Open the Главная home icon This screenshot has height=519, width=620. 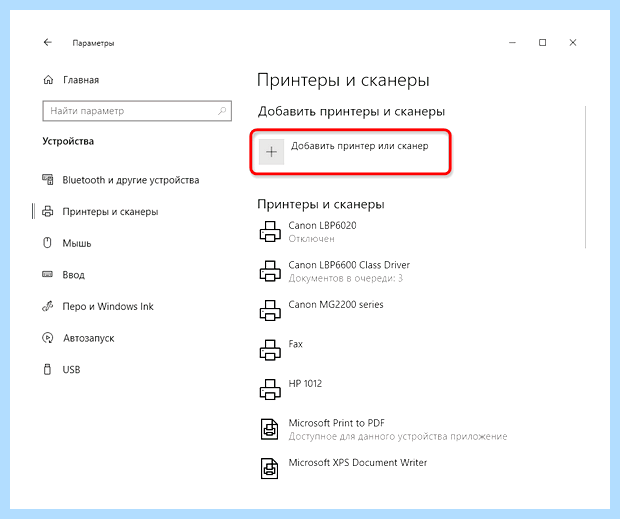tap(48, 80)
